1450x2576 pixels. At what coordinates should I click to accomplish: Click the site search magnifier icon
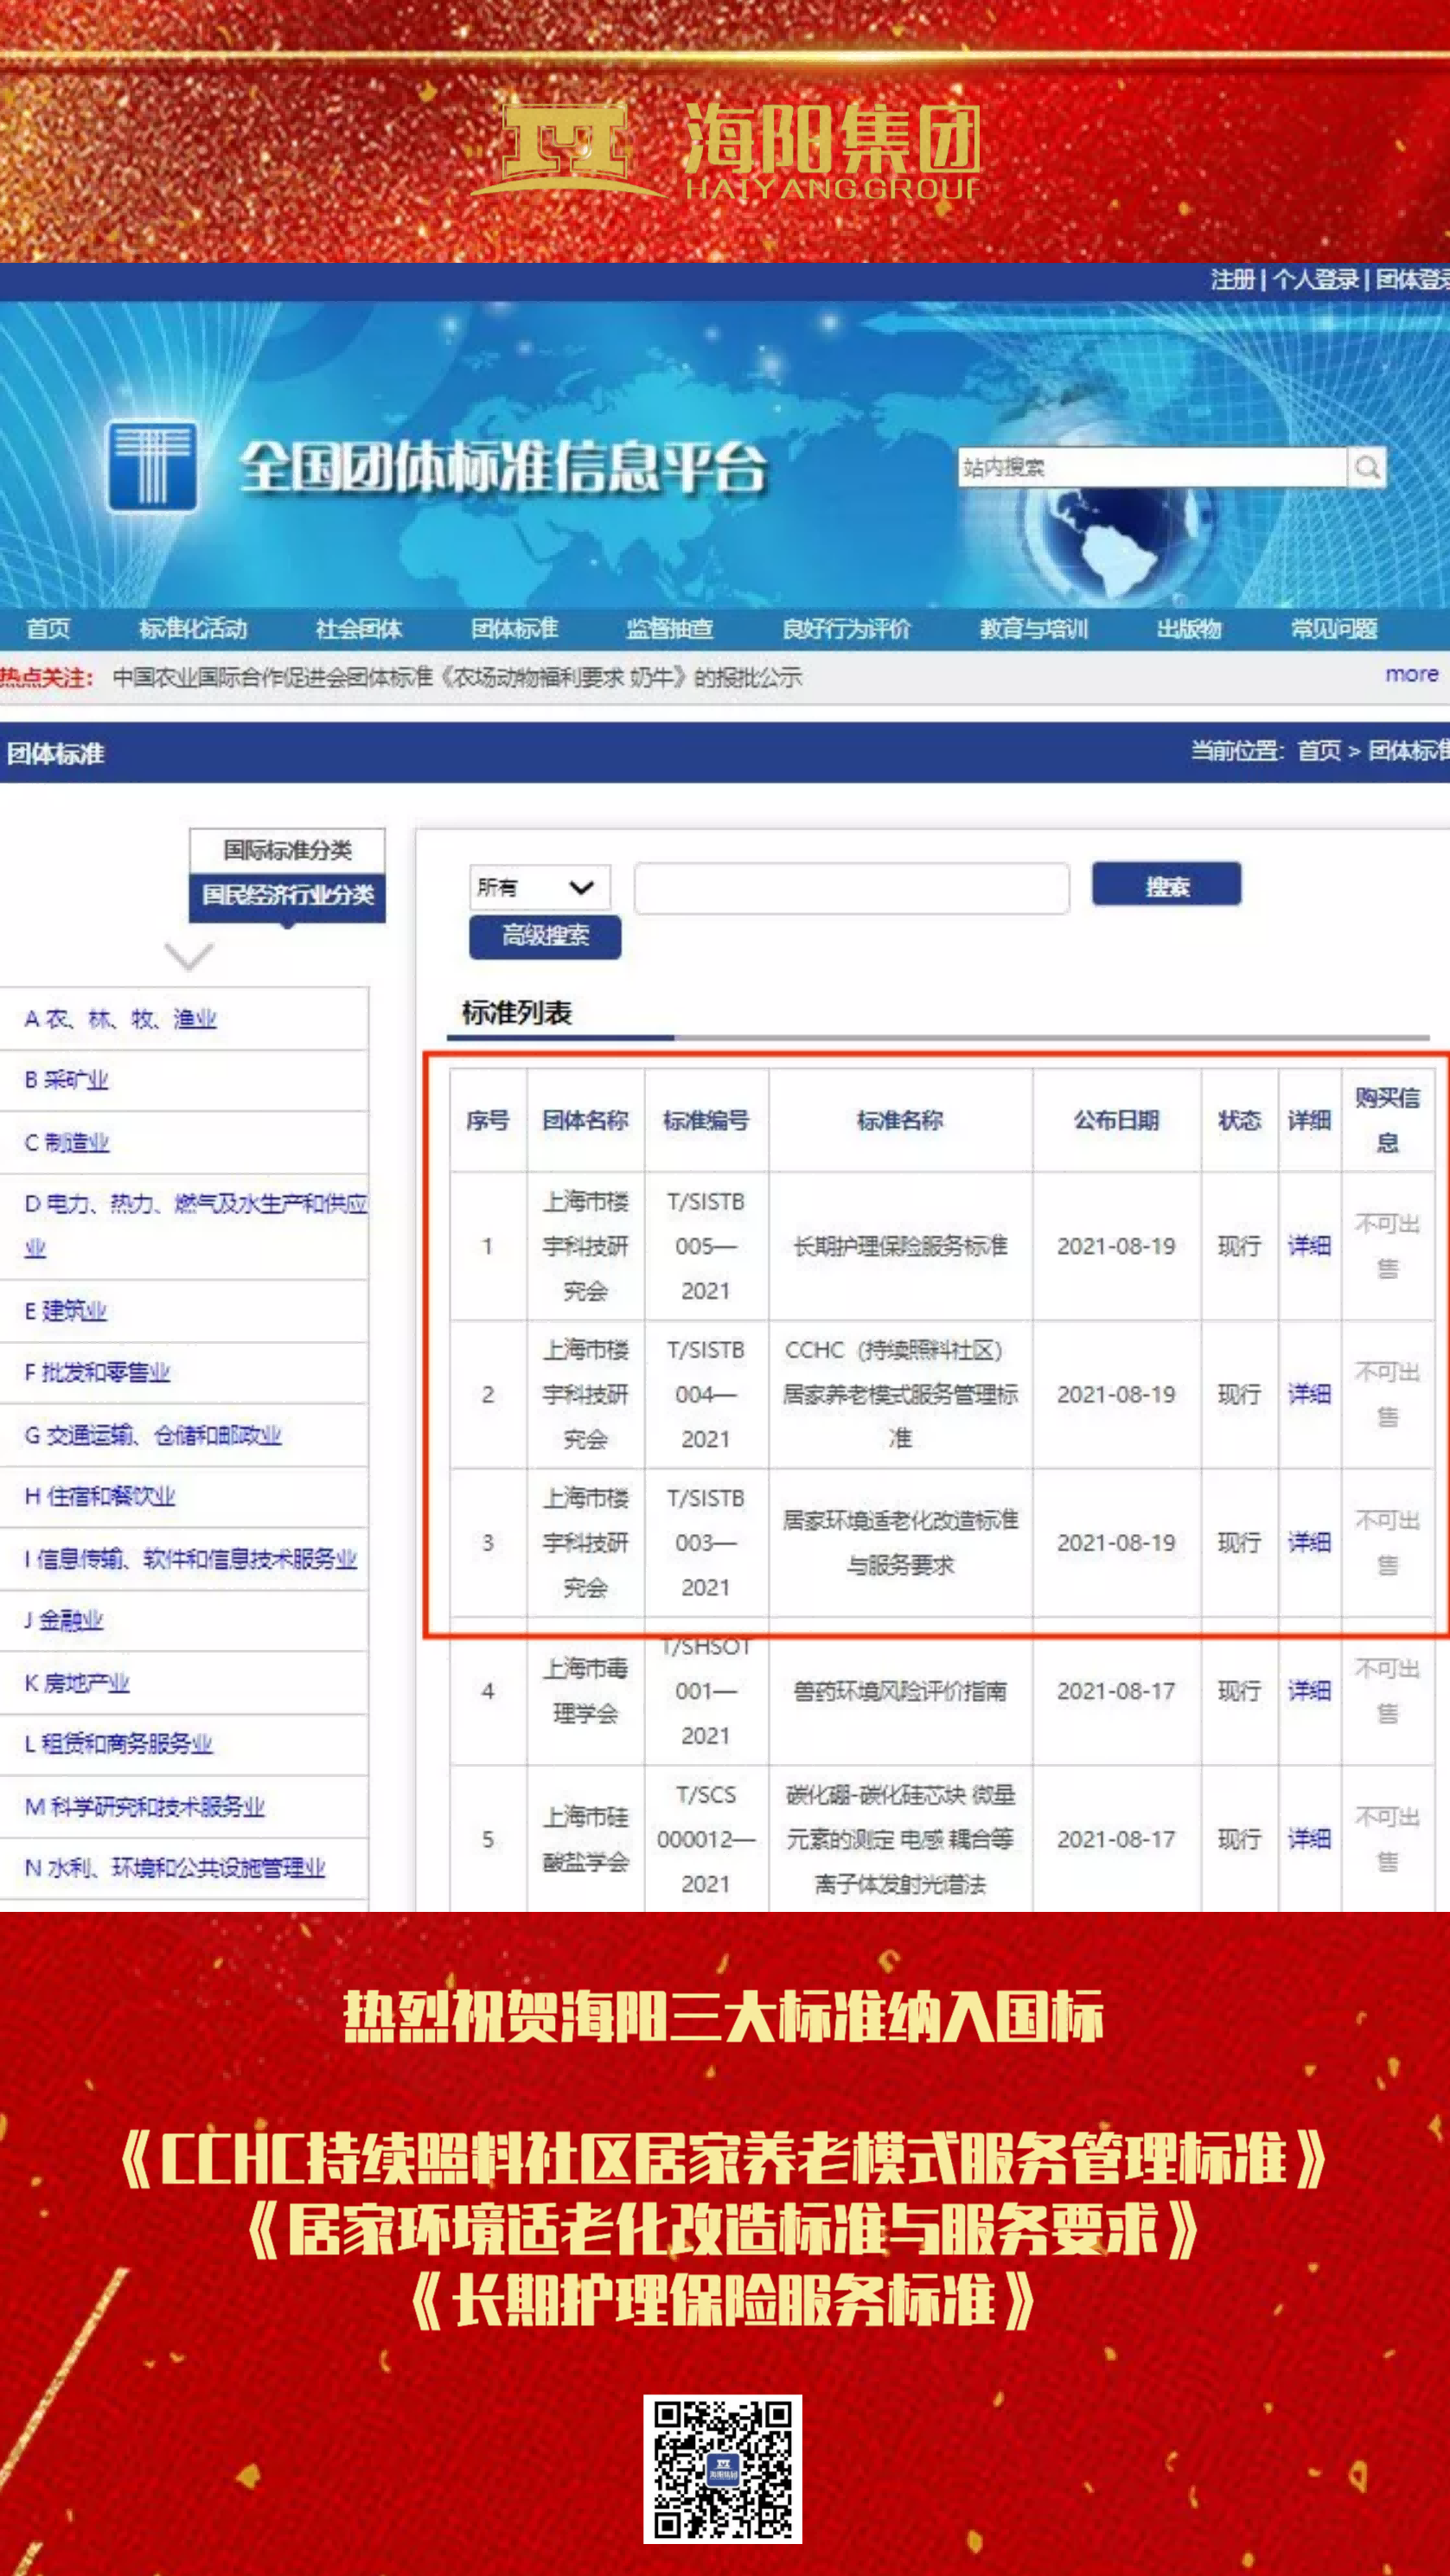[1367, 467]
